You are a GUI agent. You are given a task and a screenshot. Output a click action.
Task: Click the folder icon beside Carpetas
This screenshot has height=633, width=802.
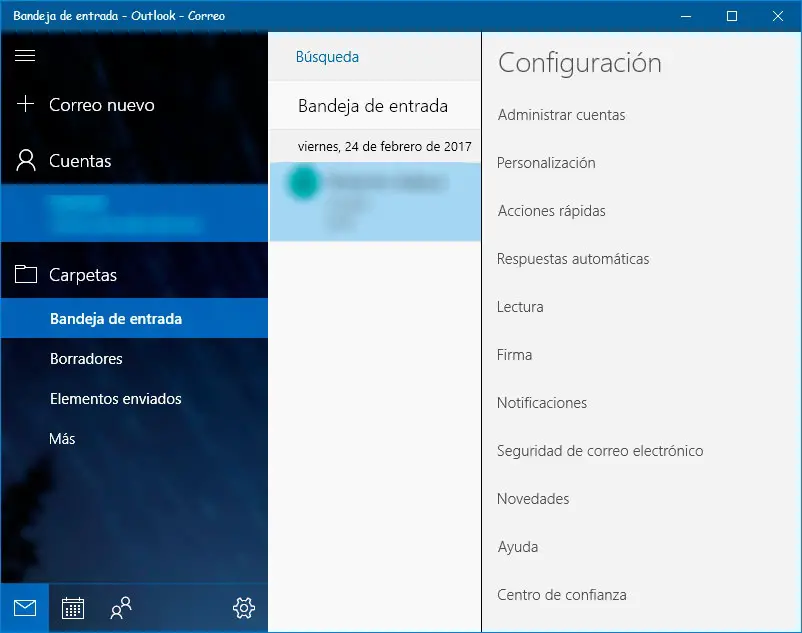point(26,275)
